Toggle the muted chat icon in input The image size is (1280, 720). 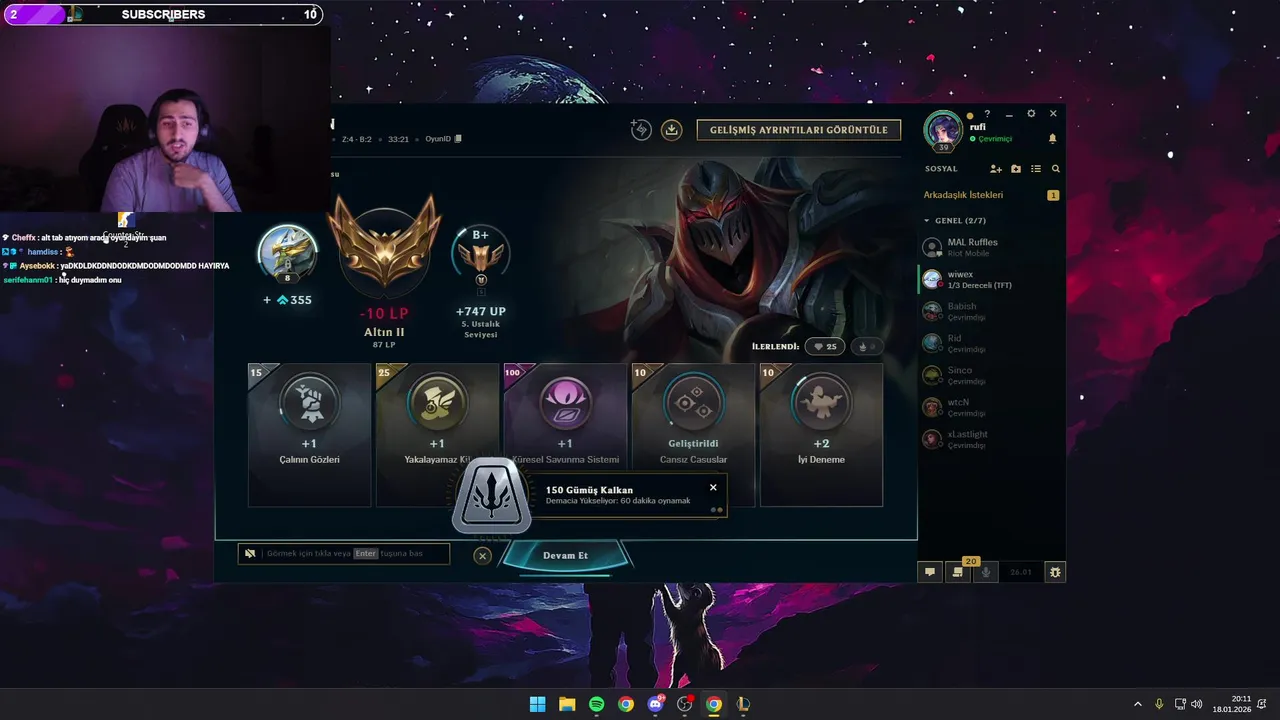250,554
